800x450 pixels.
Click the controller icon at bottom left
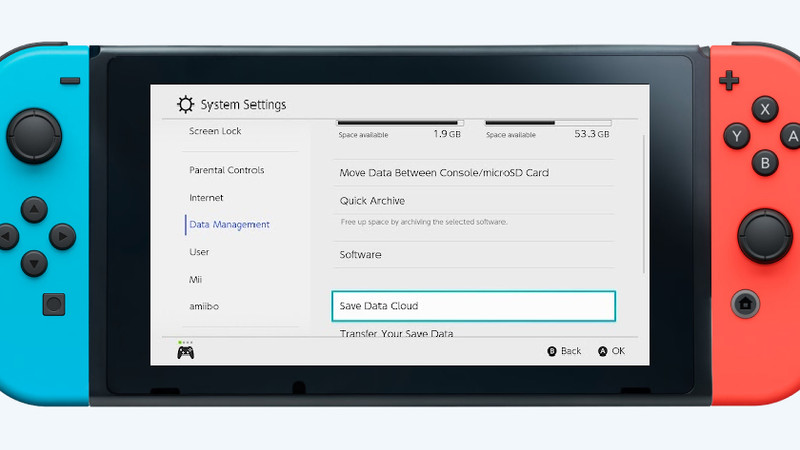pos(186,351)
